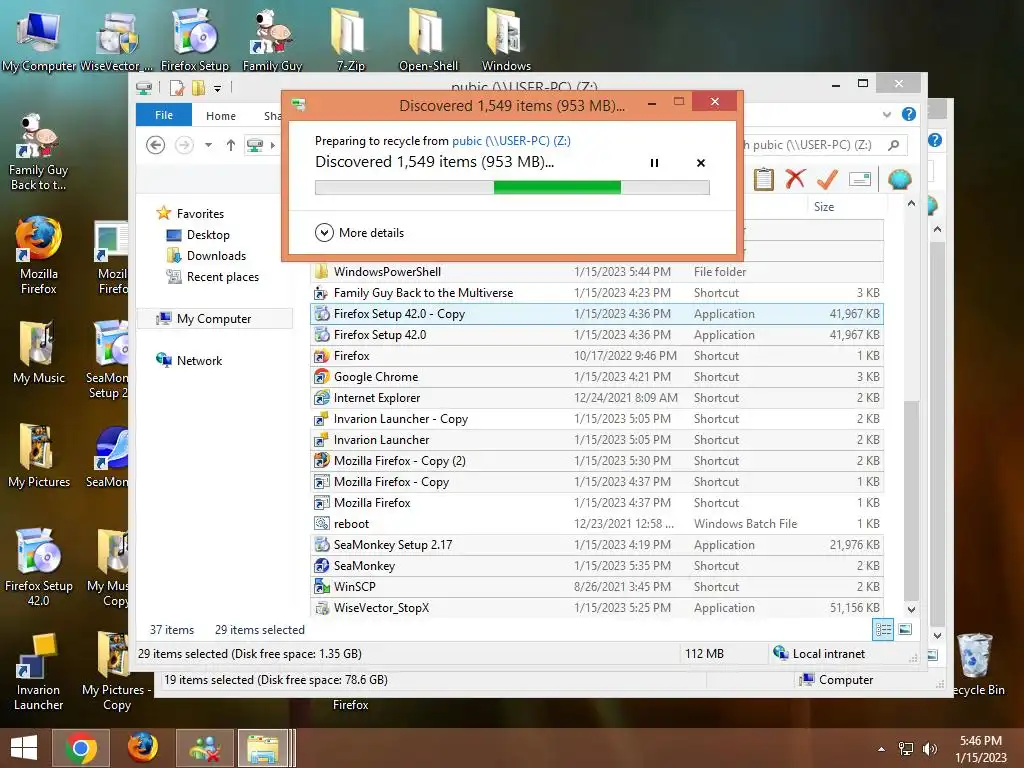Select Mozilla Firefox - Copy (2) row

point(597,460)
